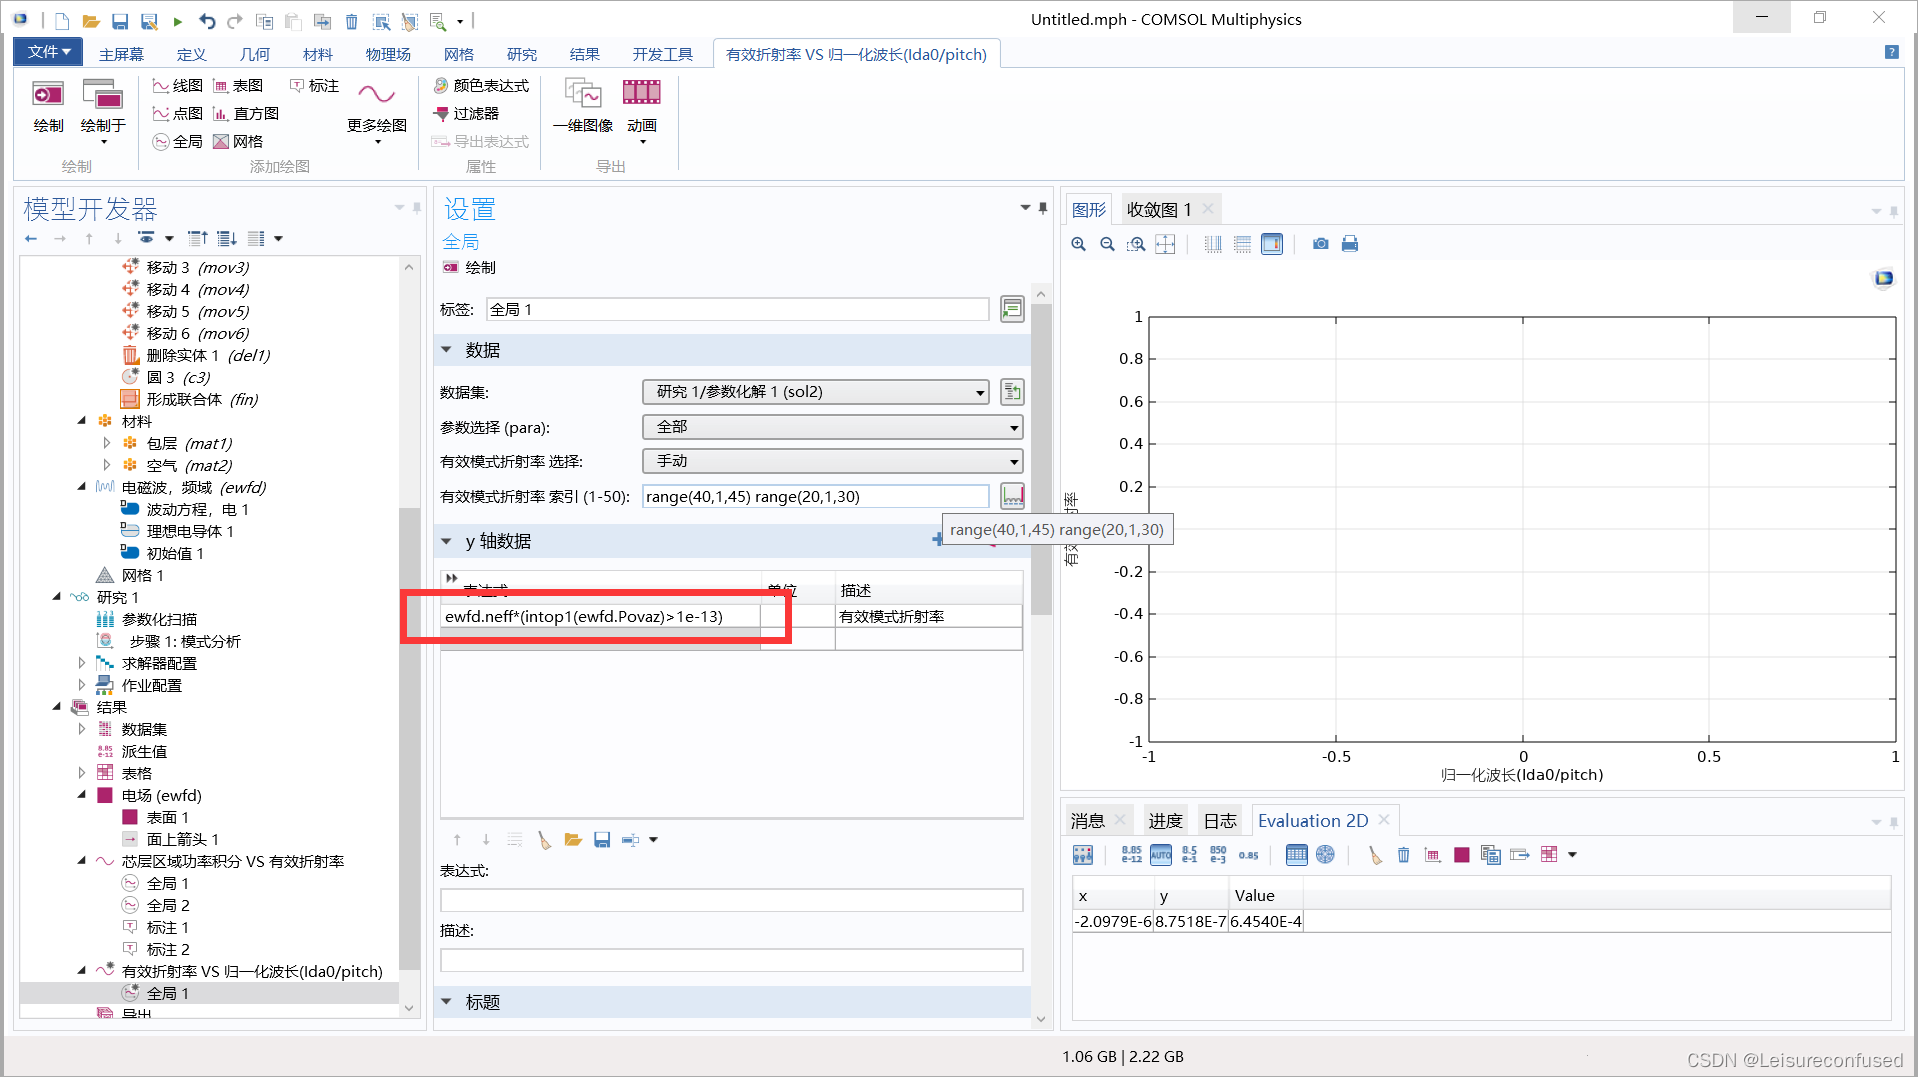Open 参数选择 (para) dropdown
Screen dimensions: 1918x1077
coord(833,427)
